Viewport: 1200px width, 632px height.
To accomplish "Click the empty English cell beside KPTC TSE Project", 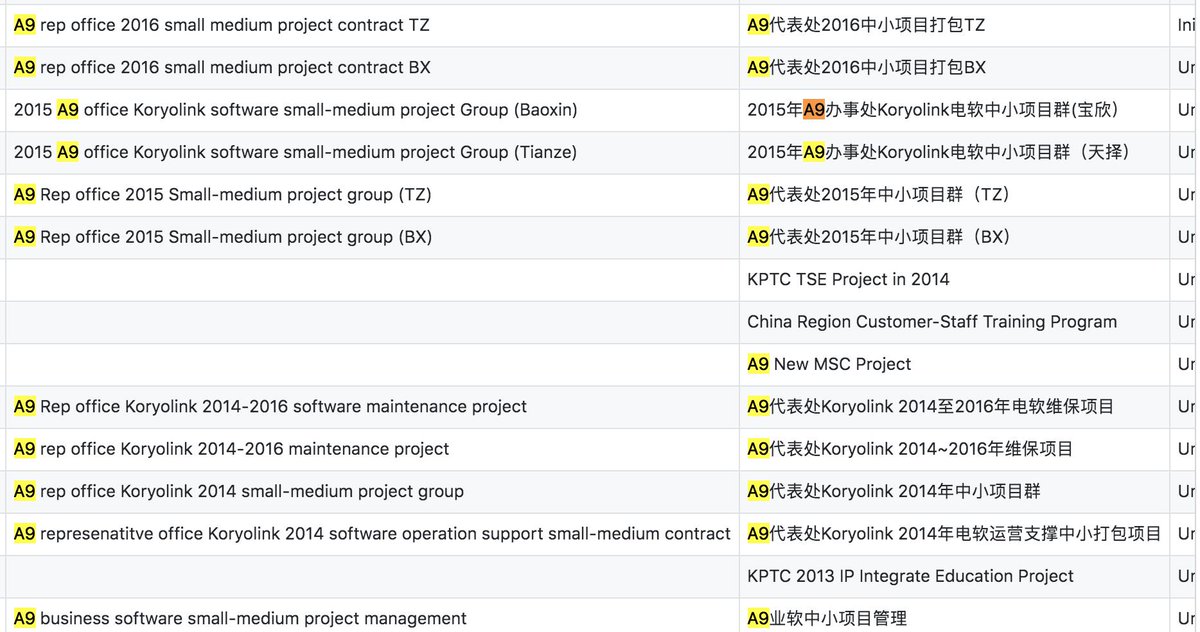I will pyautogui.click(x=372, y=280).
